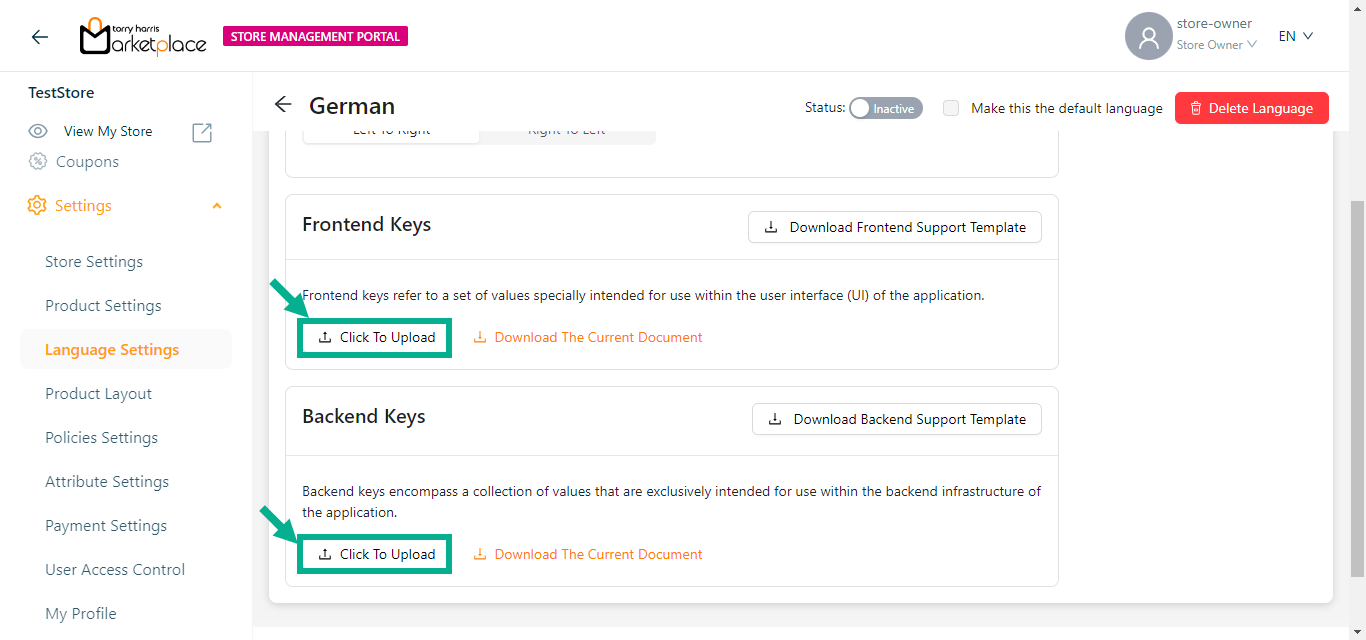Check Make this the default language
The height and width of the screenshot is (640, 1366).
tap(951, 108)
